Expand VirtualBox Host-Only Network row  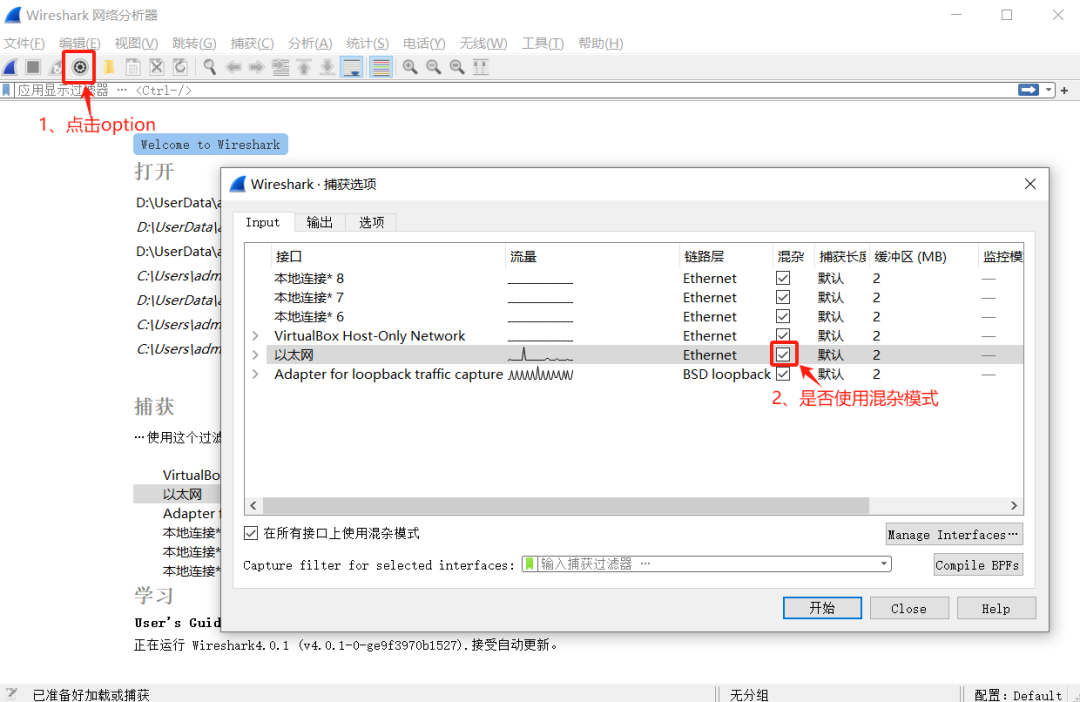pyautogui.click(x=256, y=335)
